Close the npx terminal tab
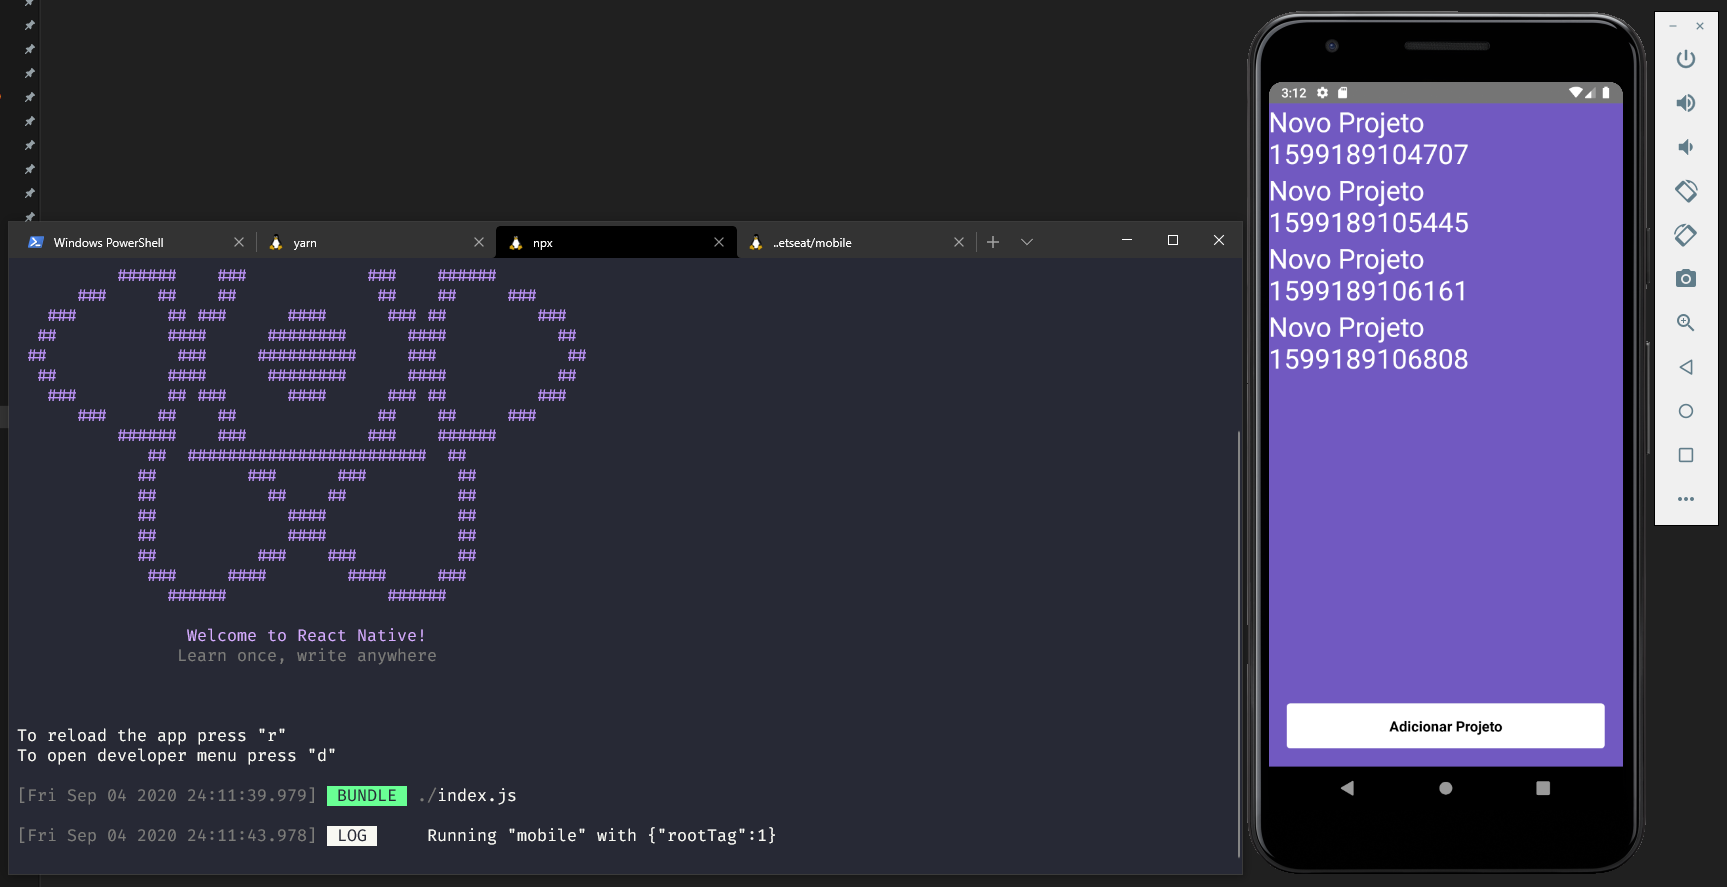Image resolution: width=1727 pixels, height=887 pixels. pos(719,242)
